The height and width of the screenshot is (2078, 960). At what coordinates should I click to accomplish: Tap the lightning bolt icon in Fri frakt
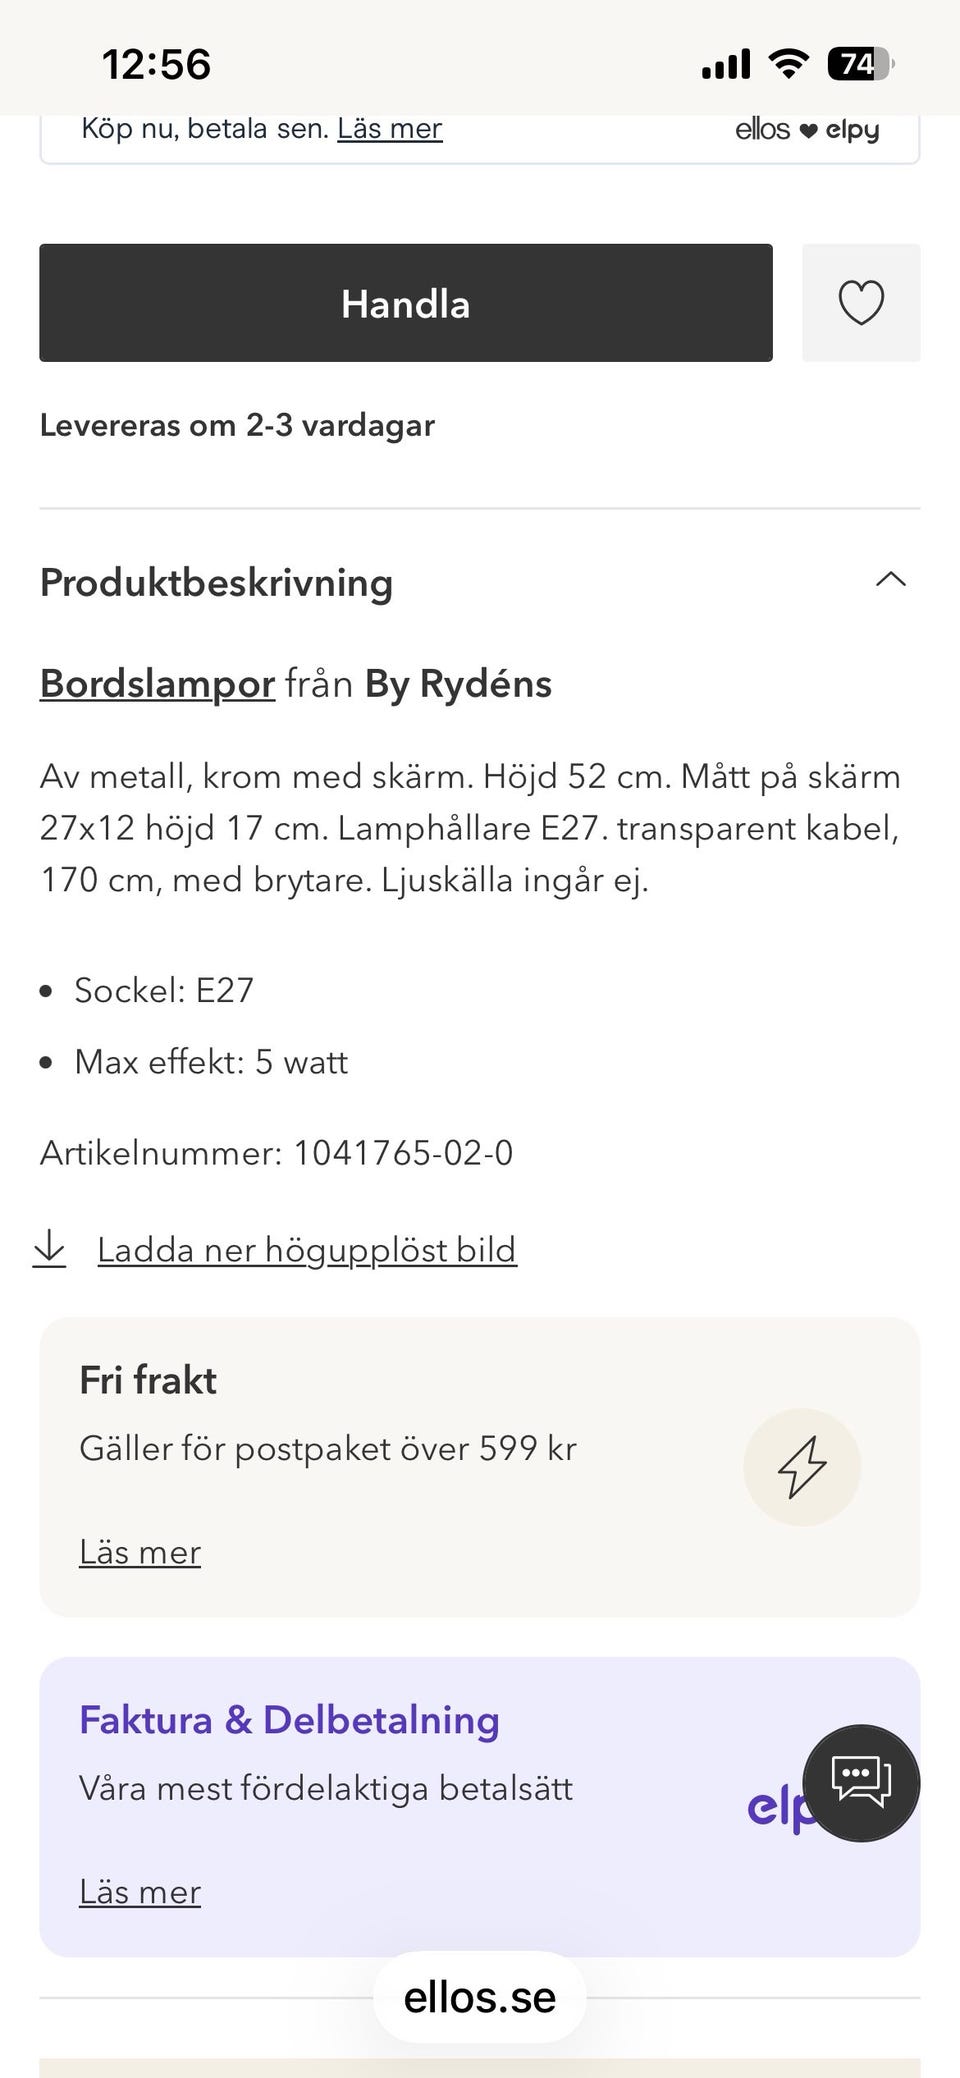click(802, 1467)
